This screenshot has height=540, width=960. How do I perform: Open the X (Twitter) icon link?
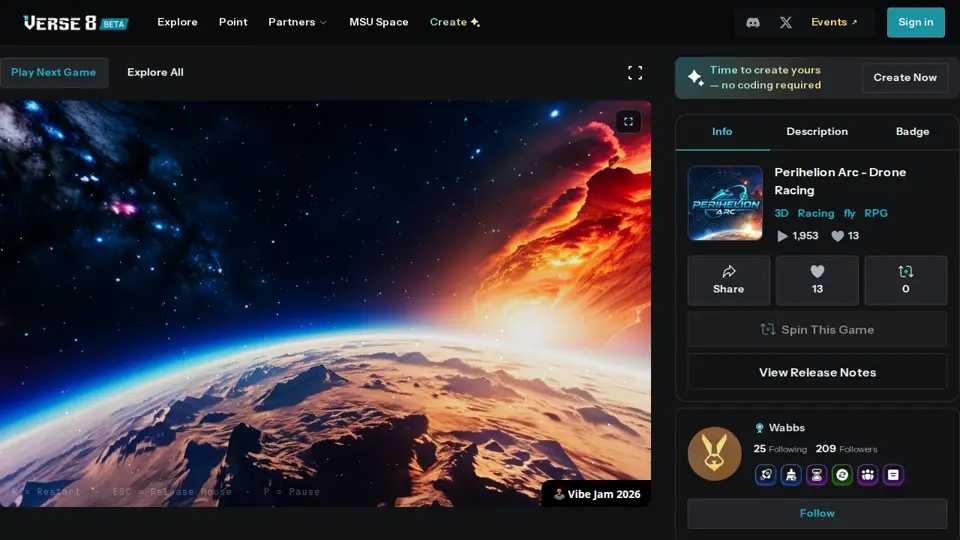tap(786, 23)
